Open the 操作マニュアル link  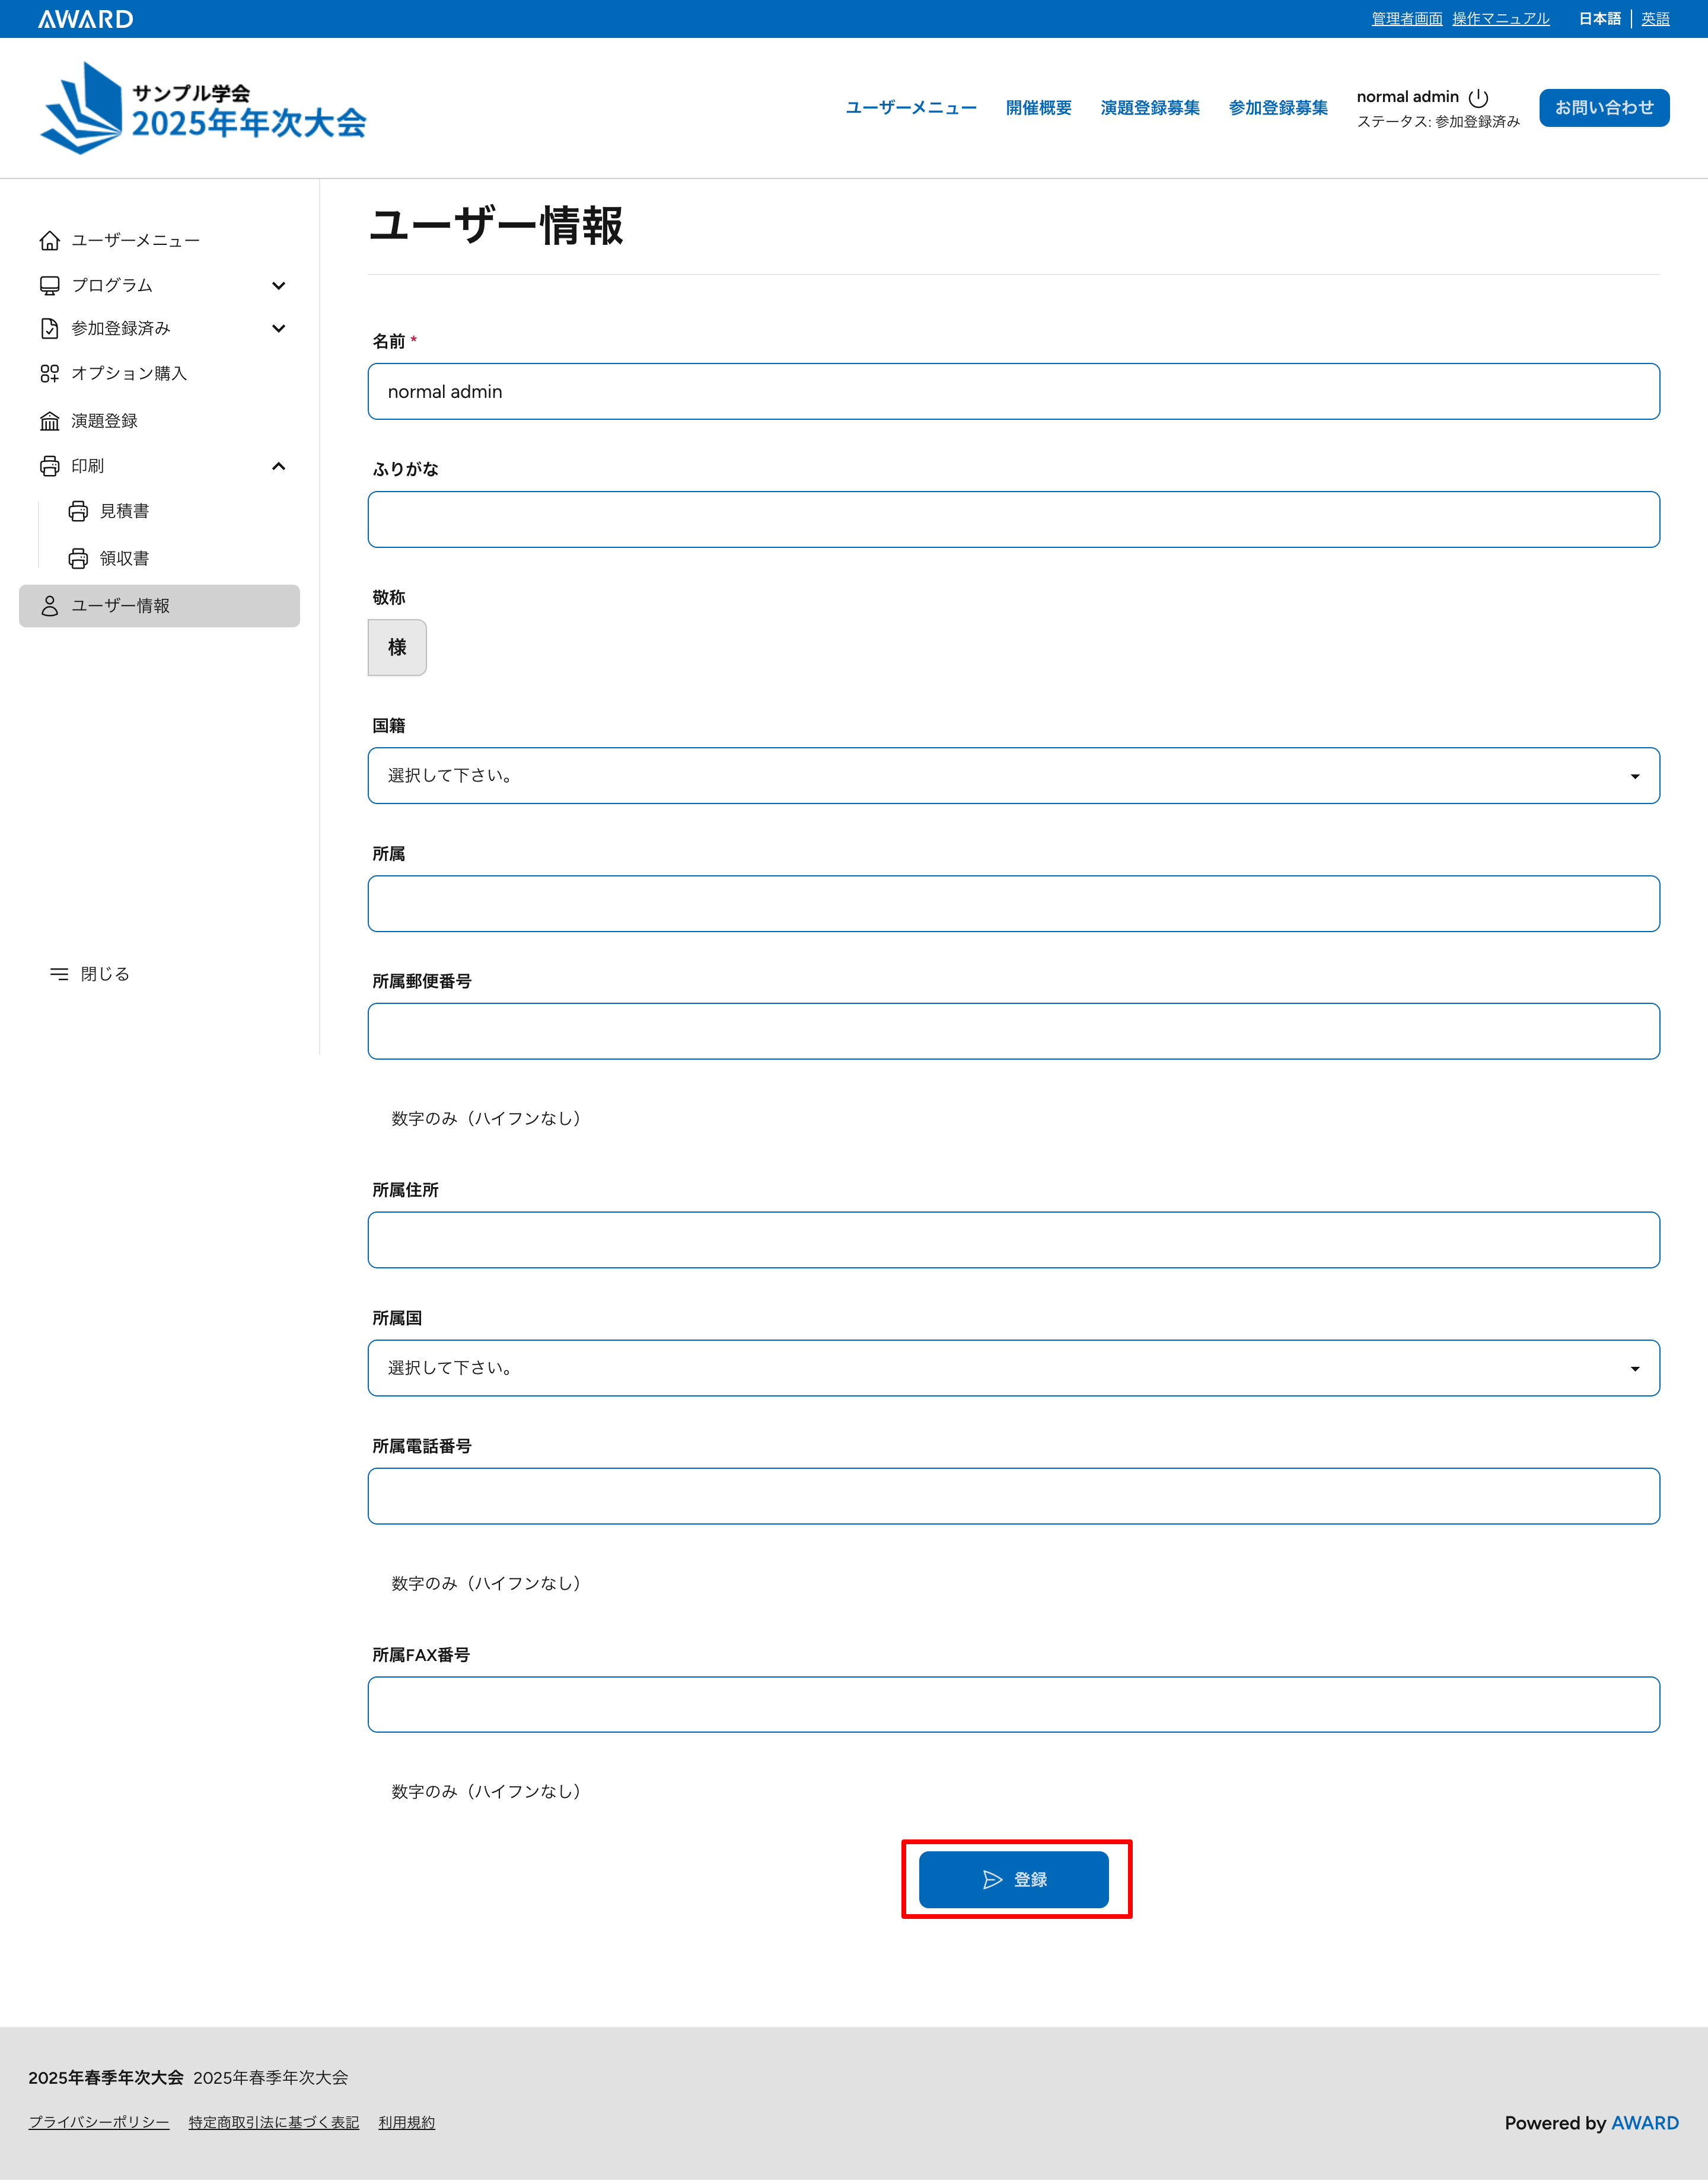click(1500, 19)
